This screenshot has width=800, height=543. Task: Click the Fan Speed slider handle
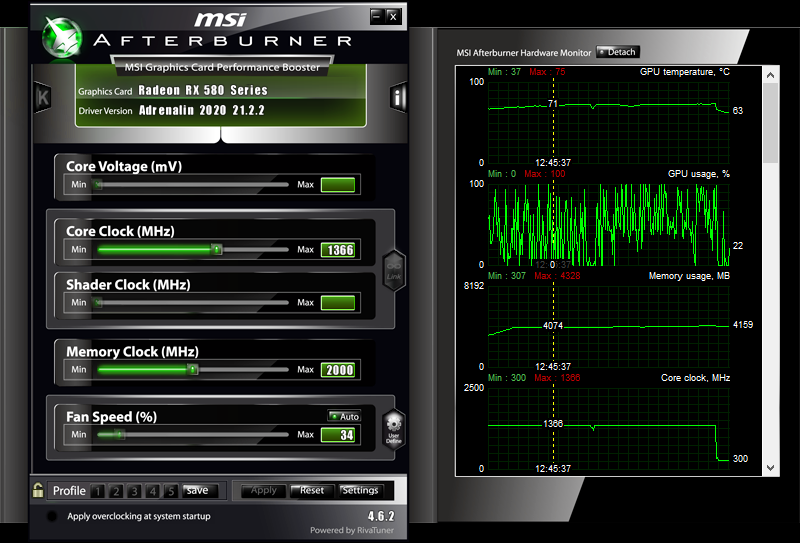tap(119, 434)
